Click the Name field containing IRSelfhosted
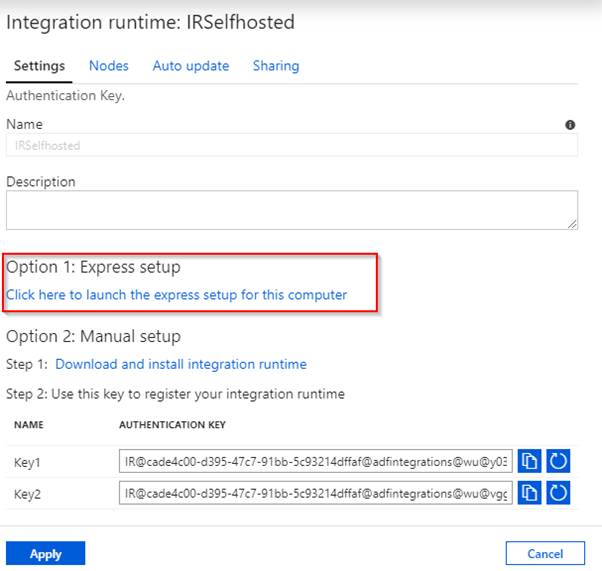The height and width of the screenshot is (571, 602). pyautogui.click(x=290, y=145)
